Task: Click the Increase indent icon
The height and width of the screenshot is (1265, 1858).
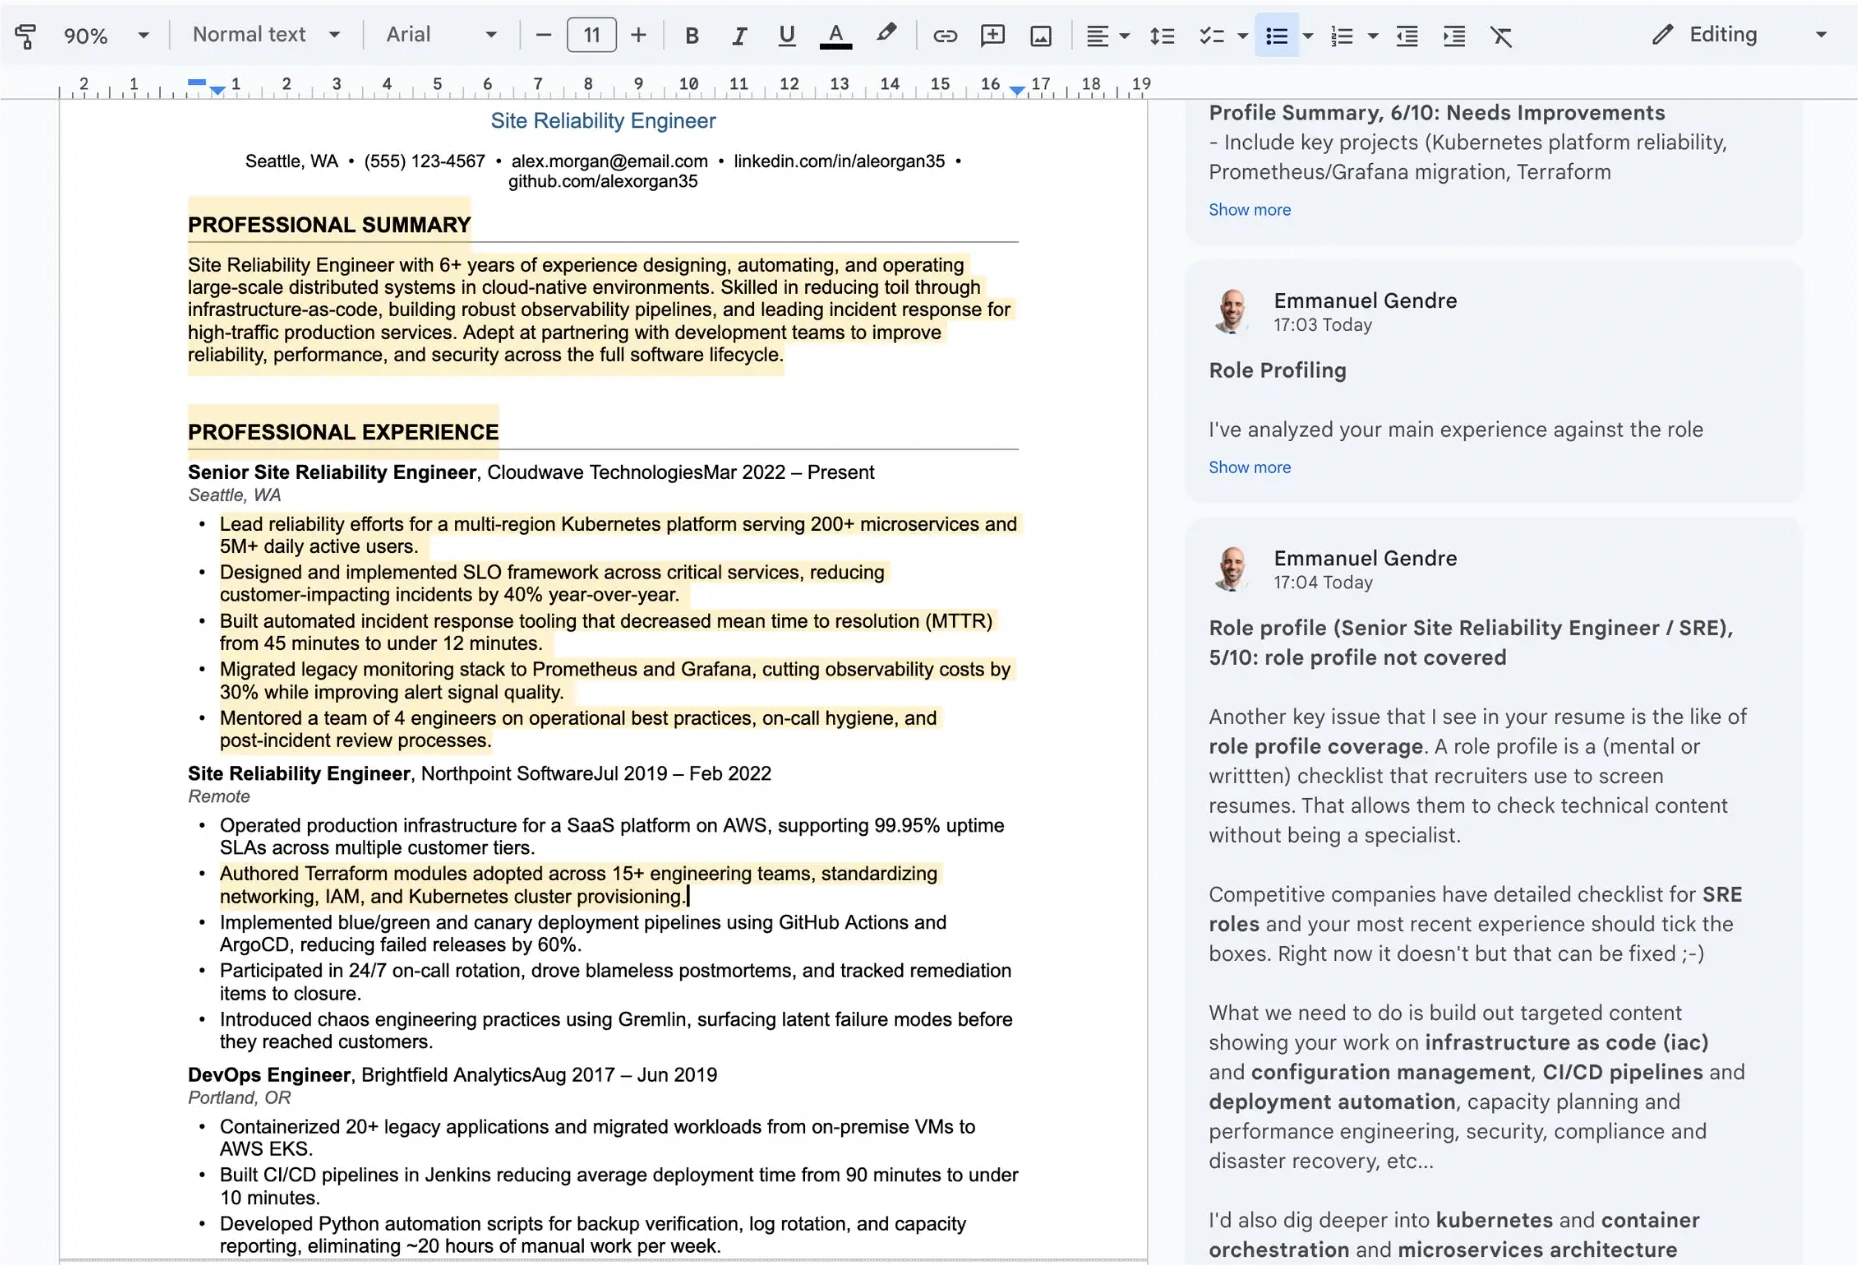Action: coord(1455,36)
